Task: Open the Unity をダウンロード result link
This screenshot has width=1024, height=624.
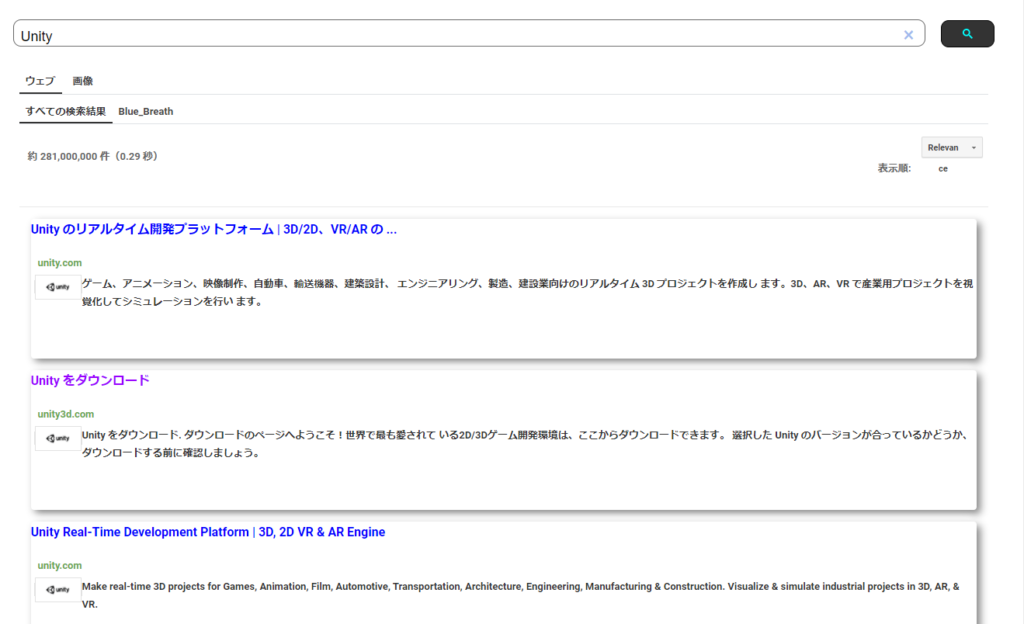Action: click(x=90, y=380)
